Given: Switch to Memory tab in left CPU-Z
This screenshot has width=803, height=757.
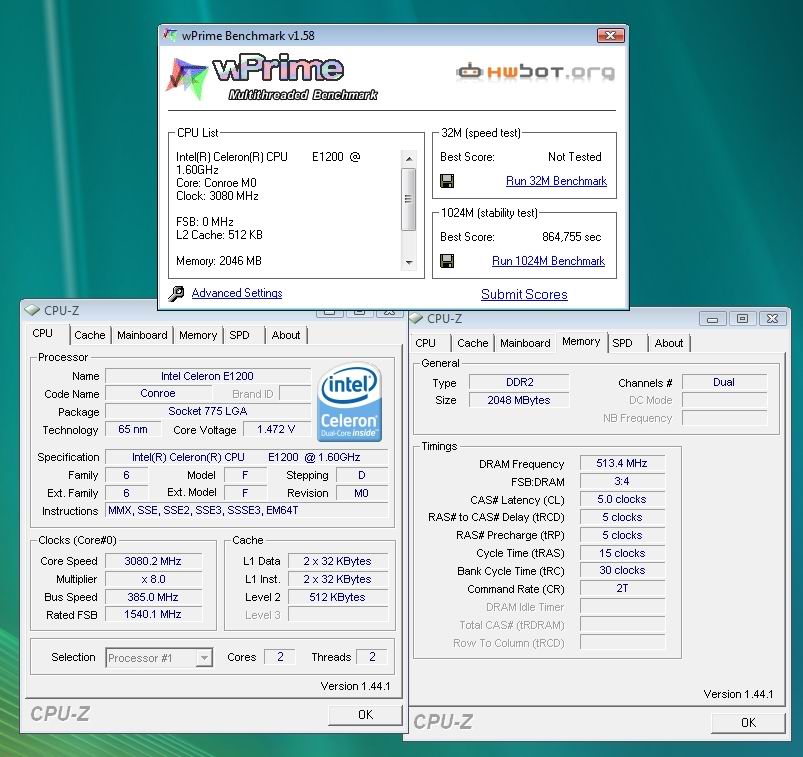Looking at the screenshot, I should coord(198,335).
